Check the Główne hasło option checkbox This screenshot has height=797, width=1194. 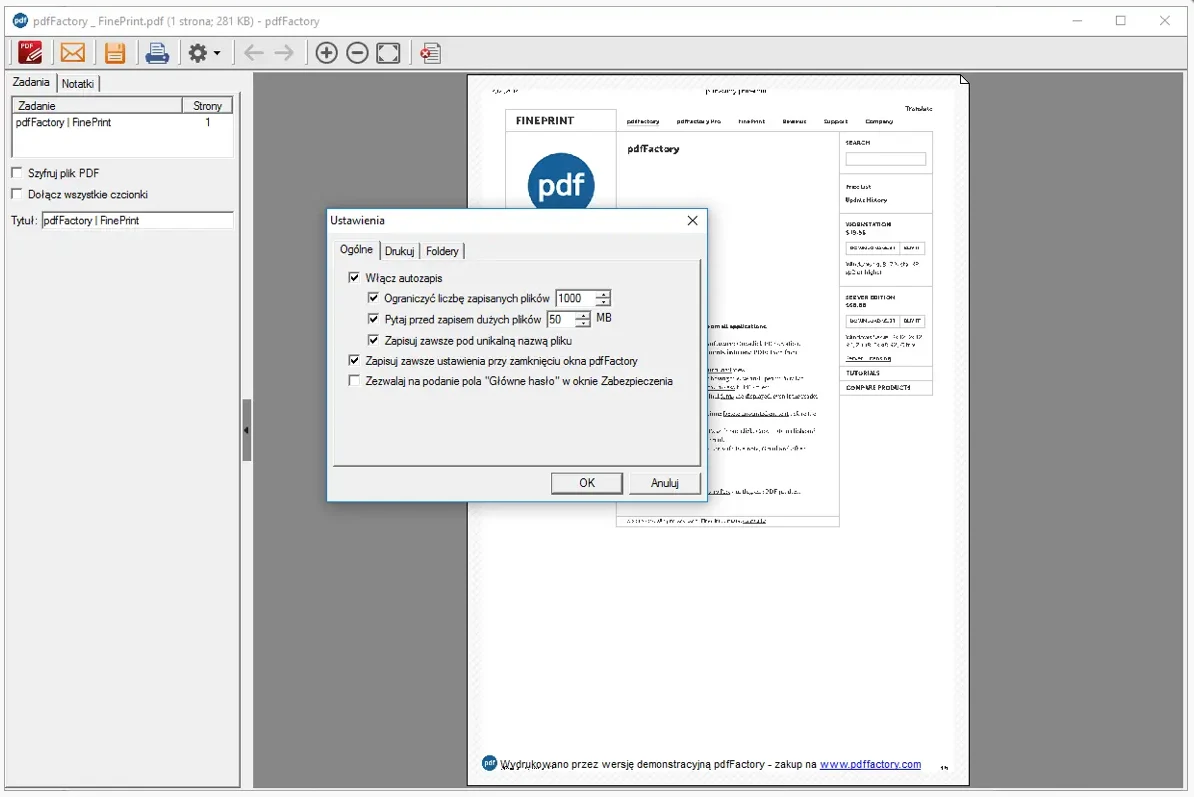[354, 381]
